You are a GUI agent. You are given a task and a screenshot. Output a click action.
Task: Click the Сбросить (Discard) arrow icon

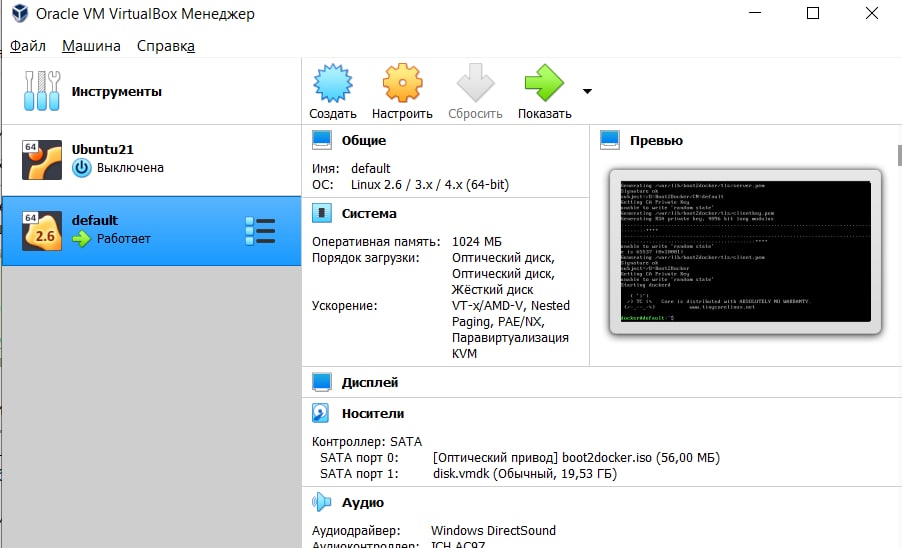[475, 83]
